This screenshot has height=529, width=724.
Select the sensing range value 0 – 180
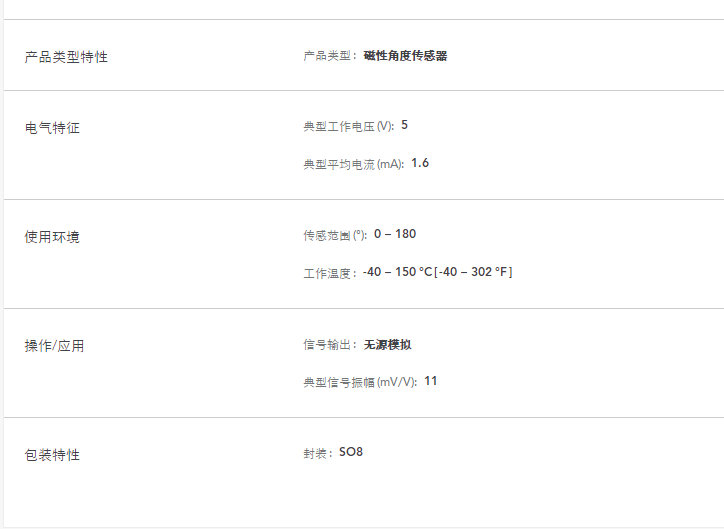point(395,234)
